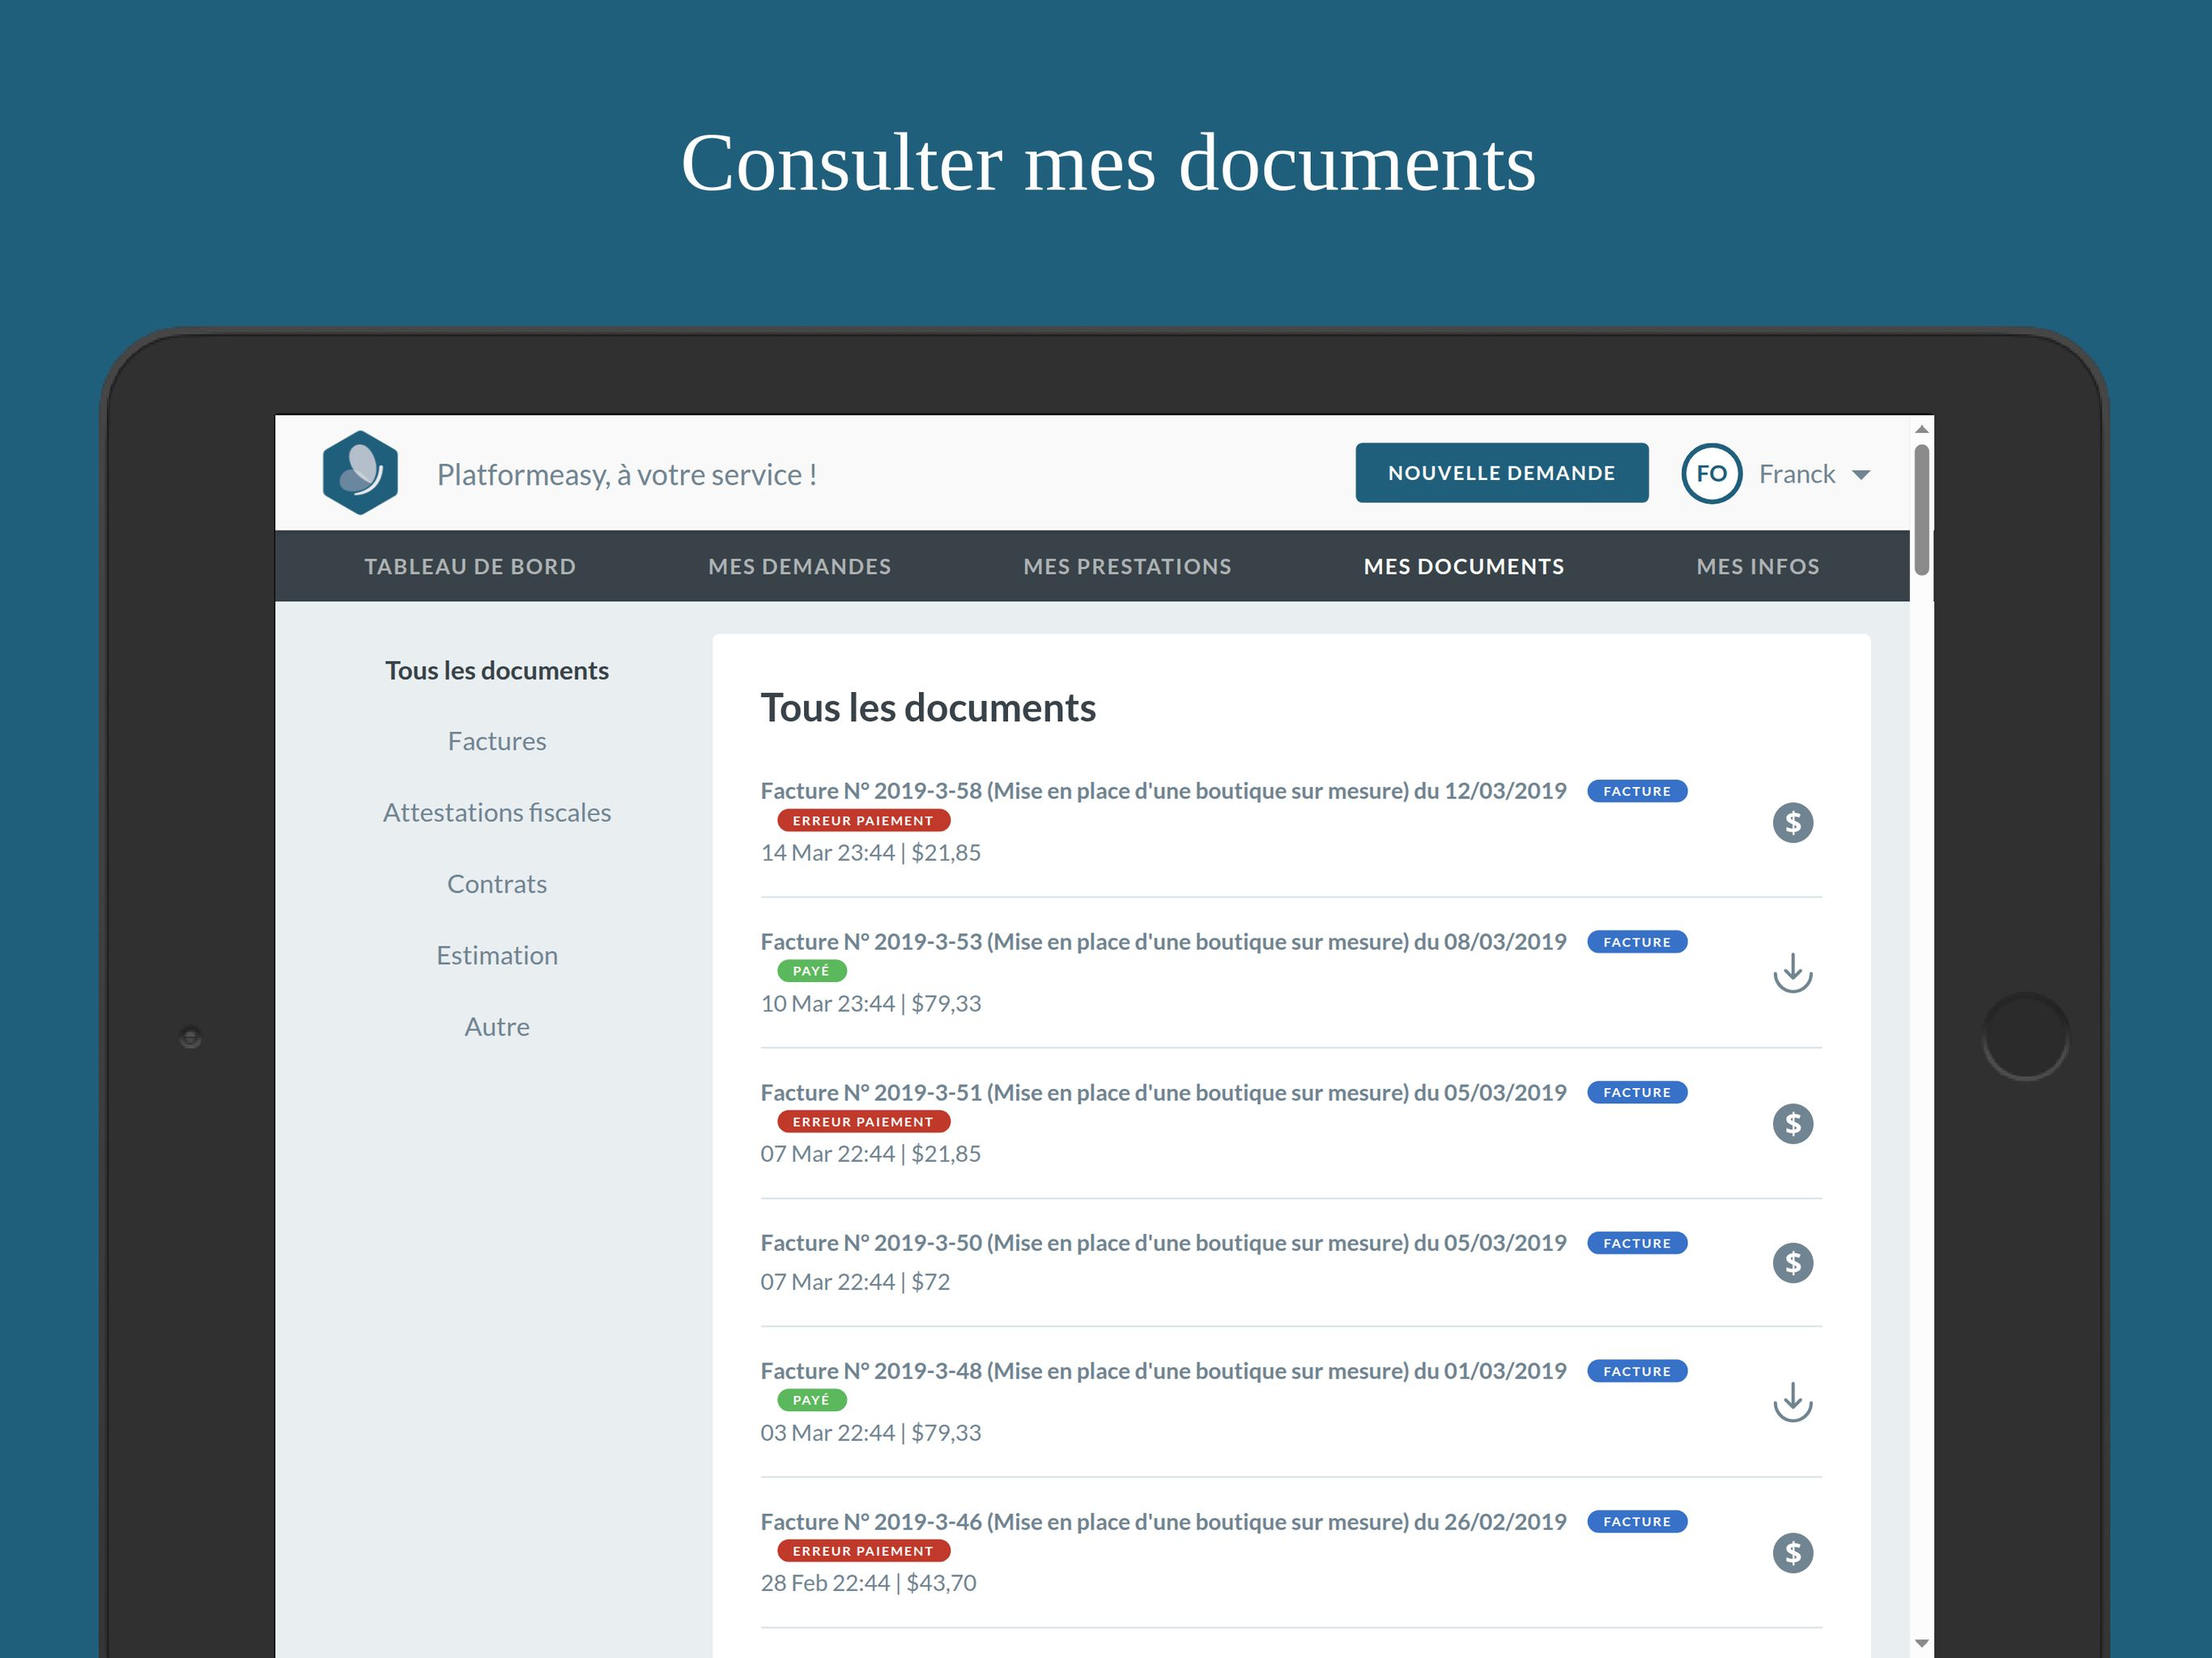The image size is (2212, 1658).
Task: Open Facture N° 2019-3-53 title
Action: pyautogui.click(x=1163, y=942)
